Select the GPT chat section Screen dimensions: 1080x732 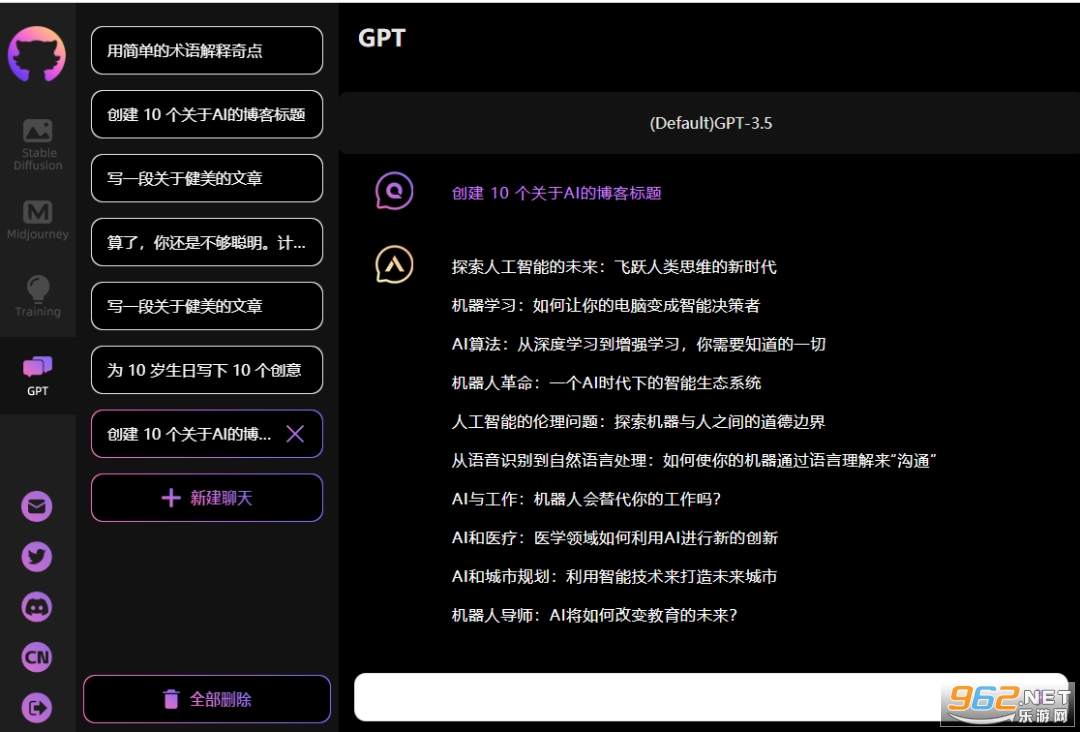coord(37,375)
